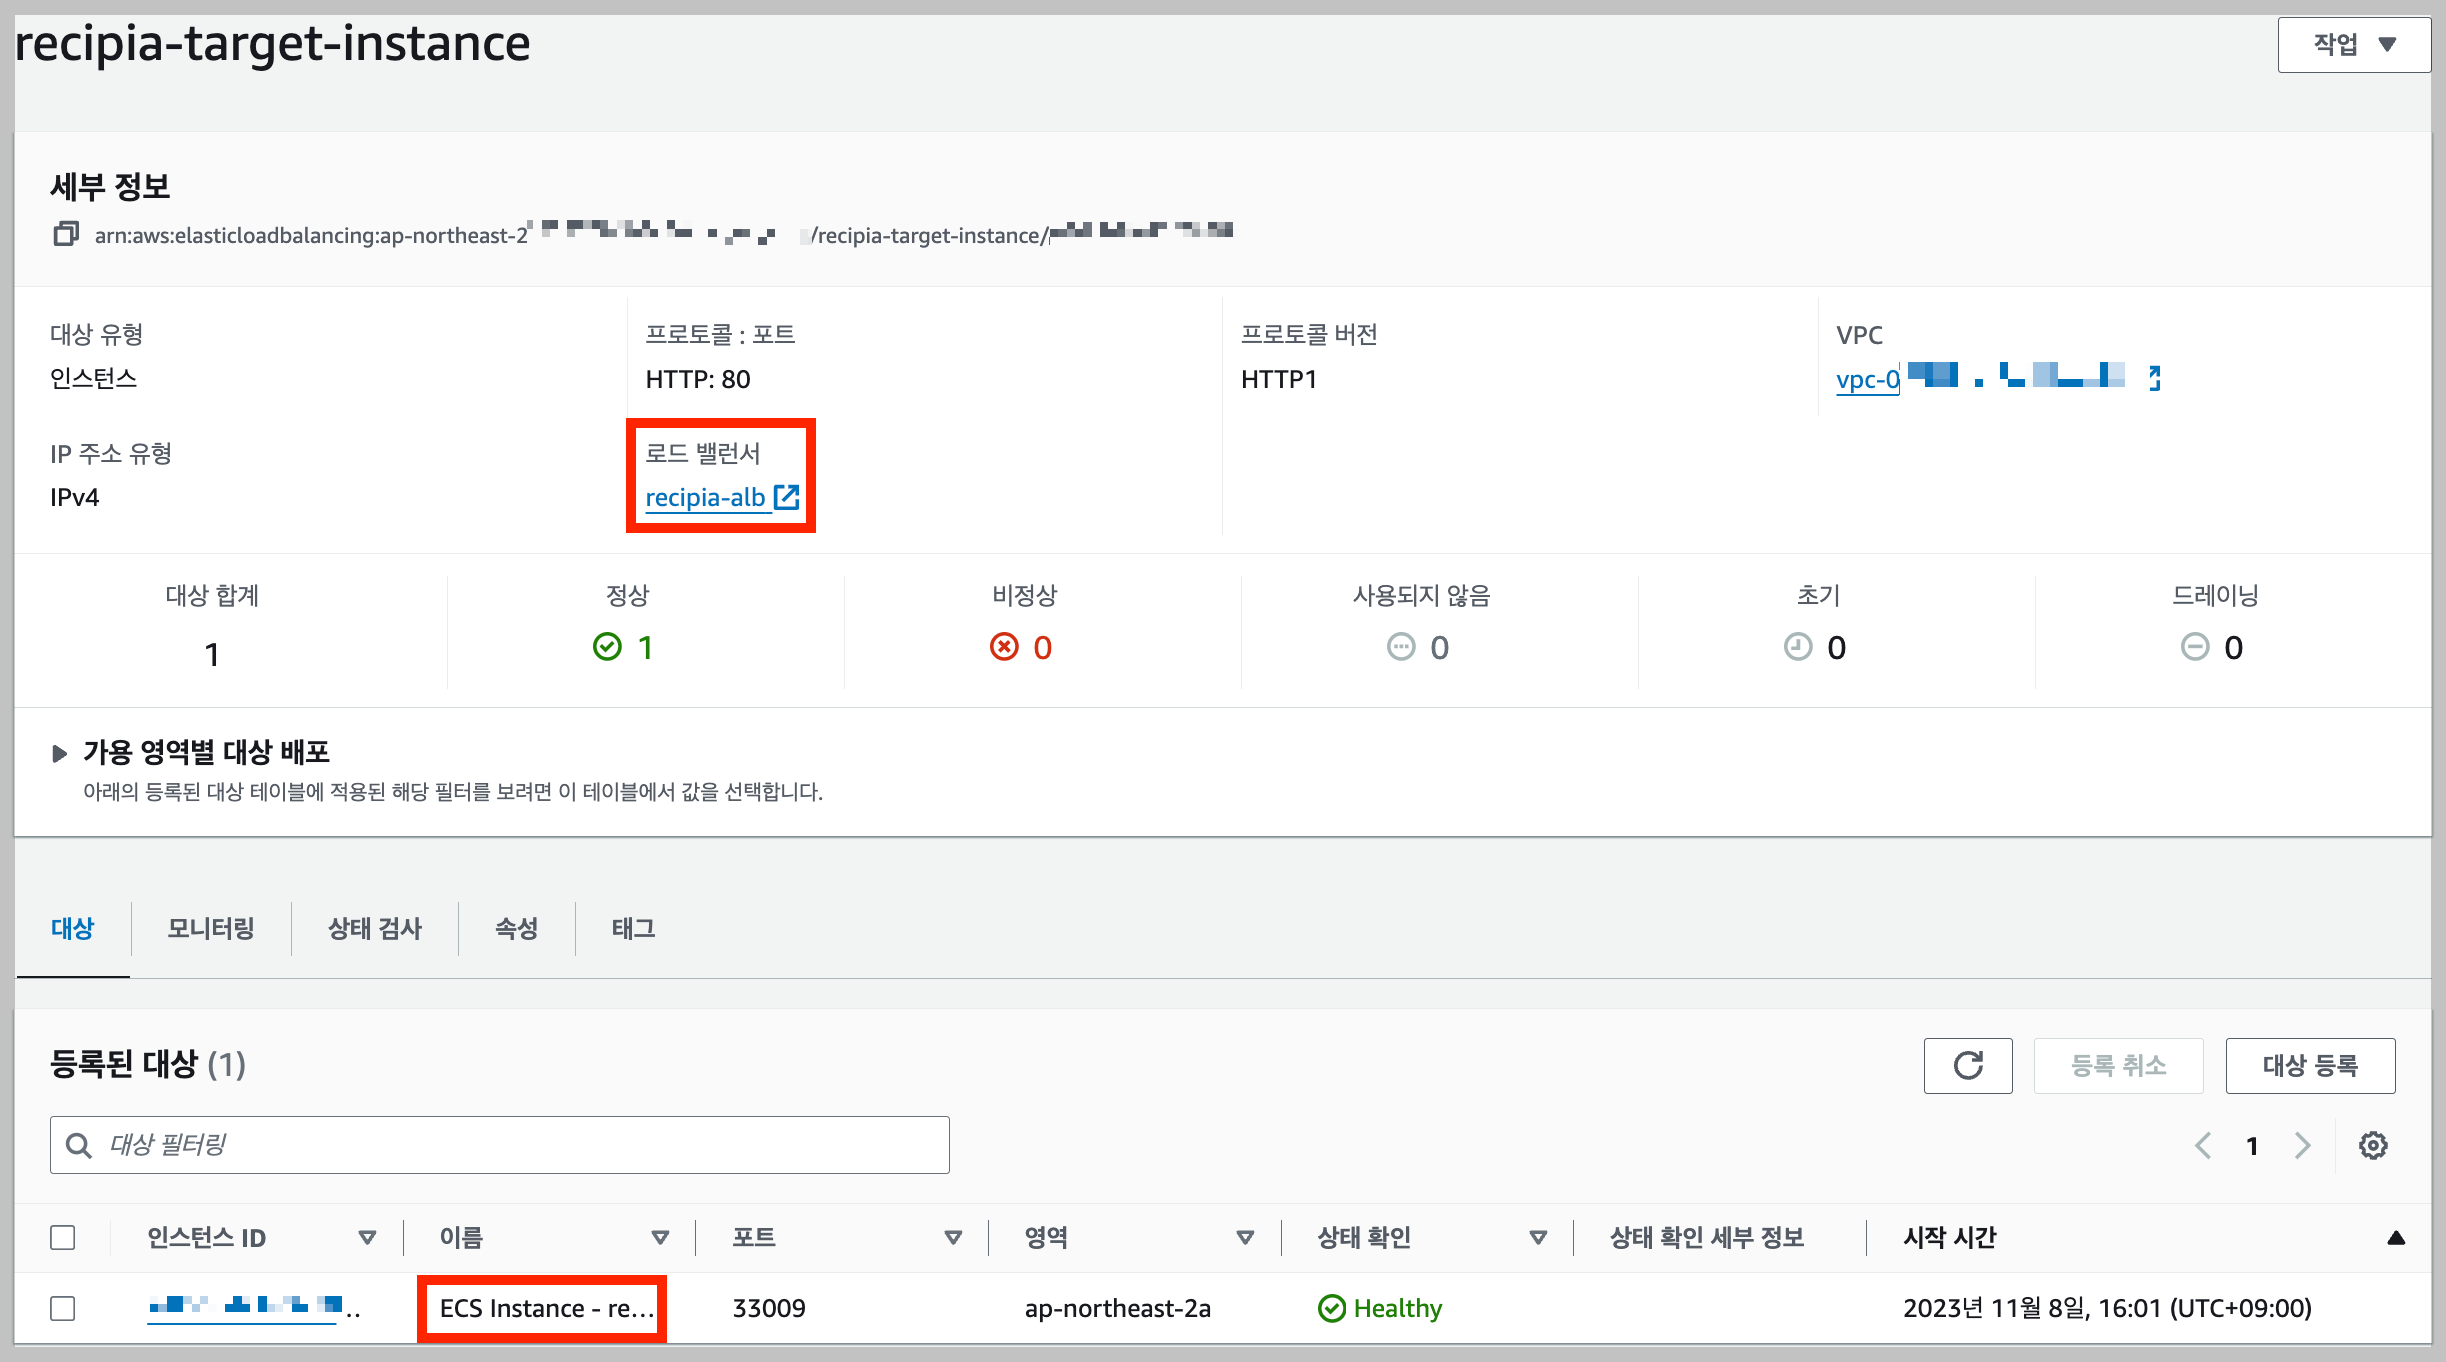This screenshot has height=1362, width=2446.
Task: Click sort arrow on 시작 시간 column
Action: point(2395,1238)
